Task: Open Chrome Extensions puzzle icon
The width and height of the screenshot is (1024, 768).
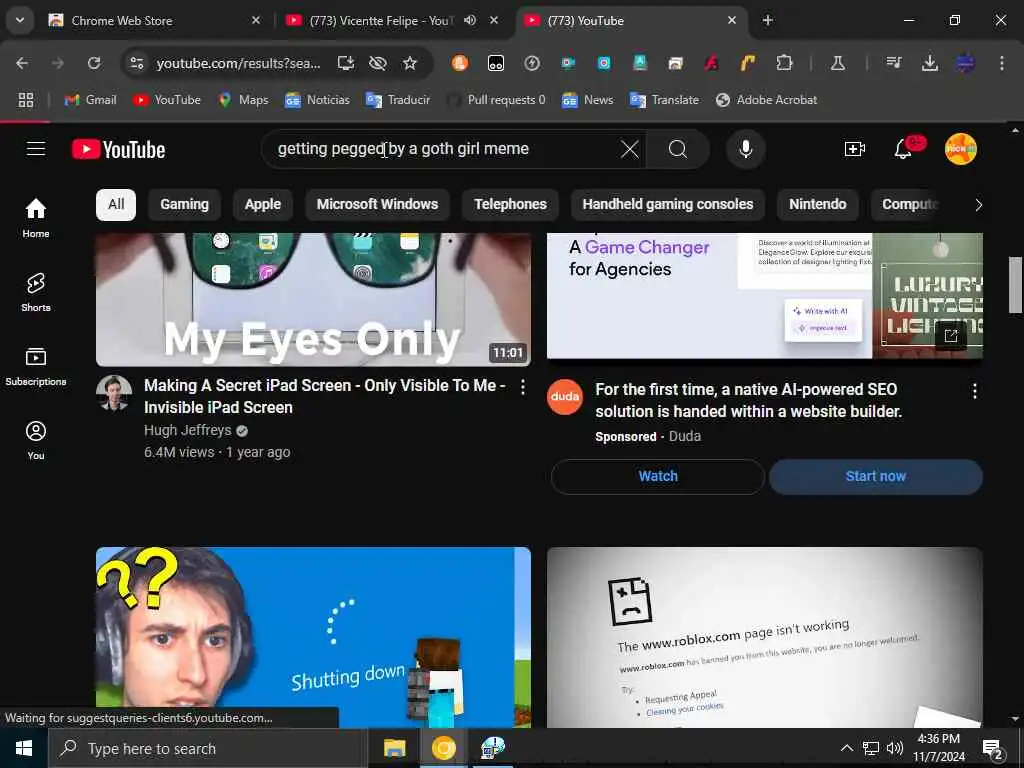Action: pyautogui.click(x=784, y=63)
